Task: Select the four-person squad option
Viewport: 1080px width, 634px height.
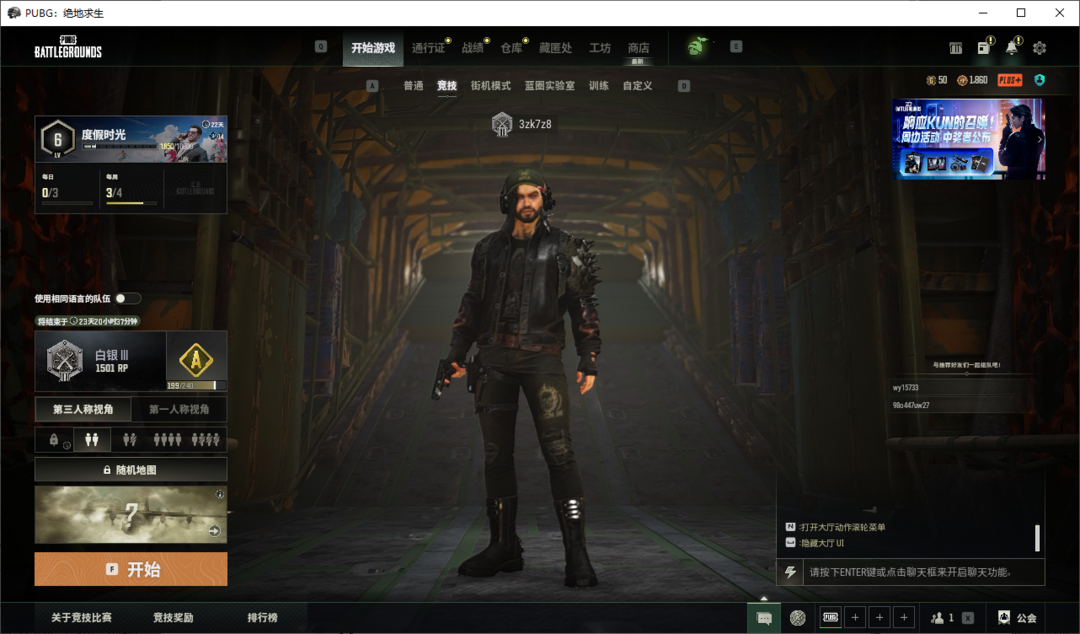Action: (167, 440)
